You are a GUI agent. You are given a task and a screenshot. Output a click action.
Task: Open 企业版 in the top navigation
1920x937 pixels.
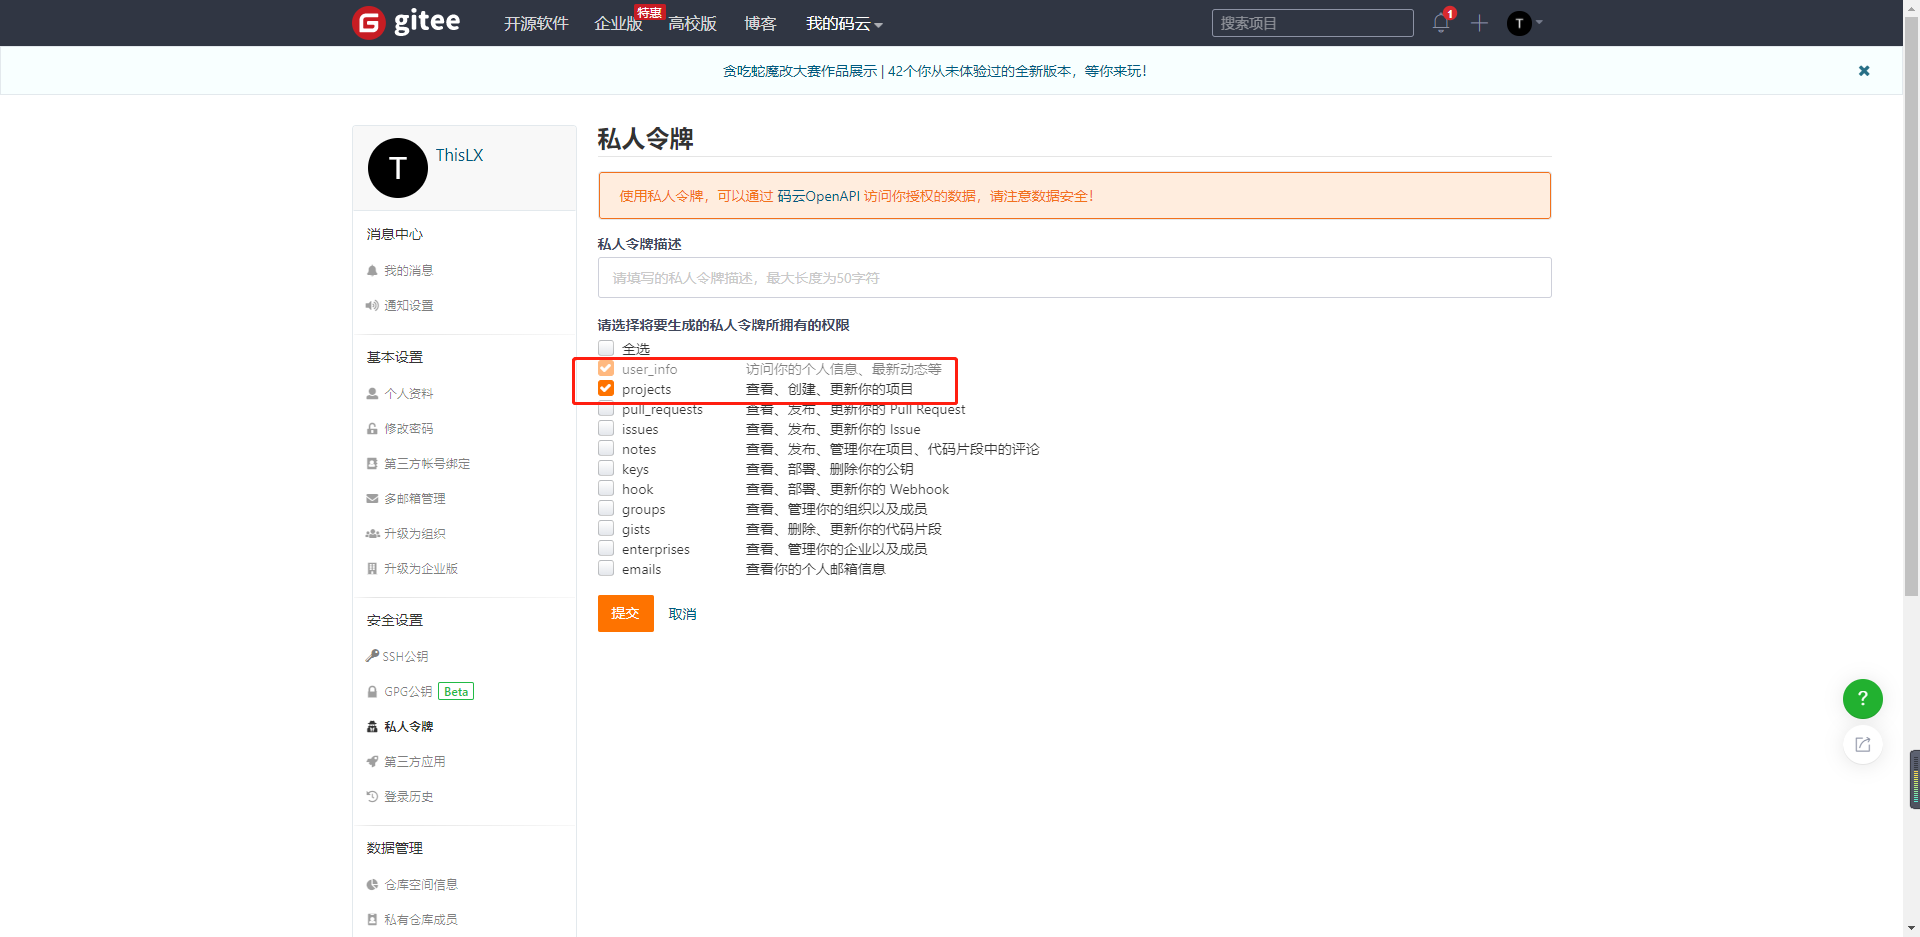(618, 24)
